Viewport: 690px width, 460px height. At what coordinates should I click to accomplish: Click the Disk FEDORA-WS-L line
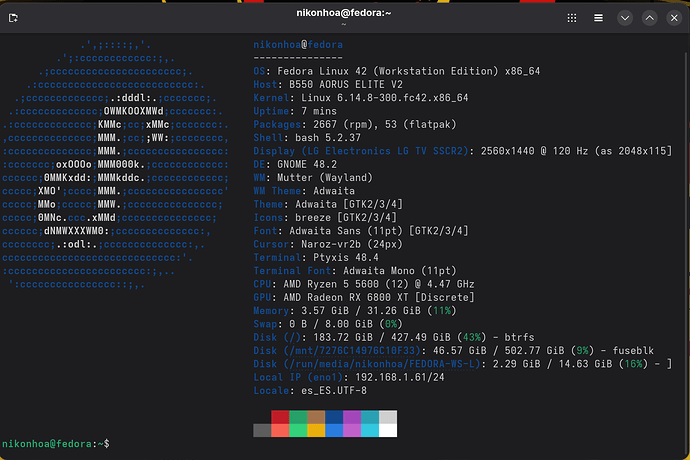[462, 364]
